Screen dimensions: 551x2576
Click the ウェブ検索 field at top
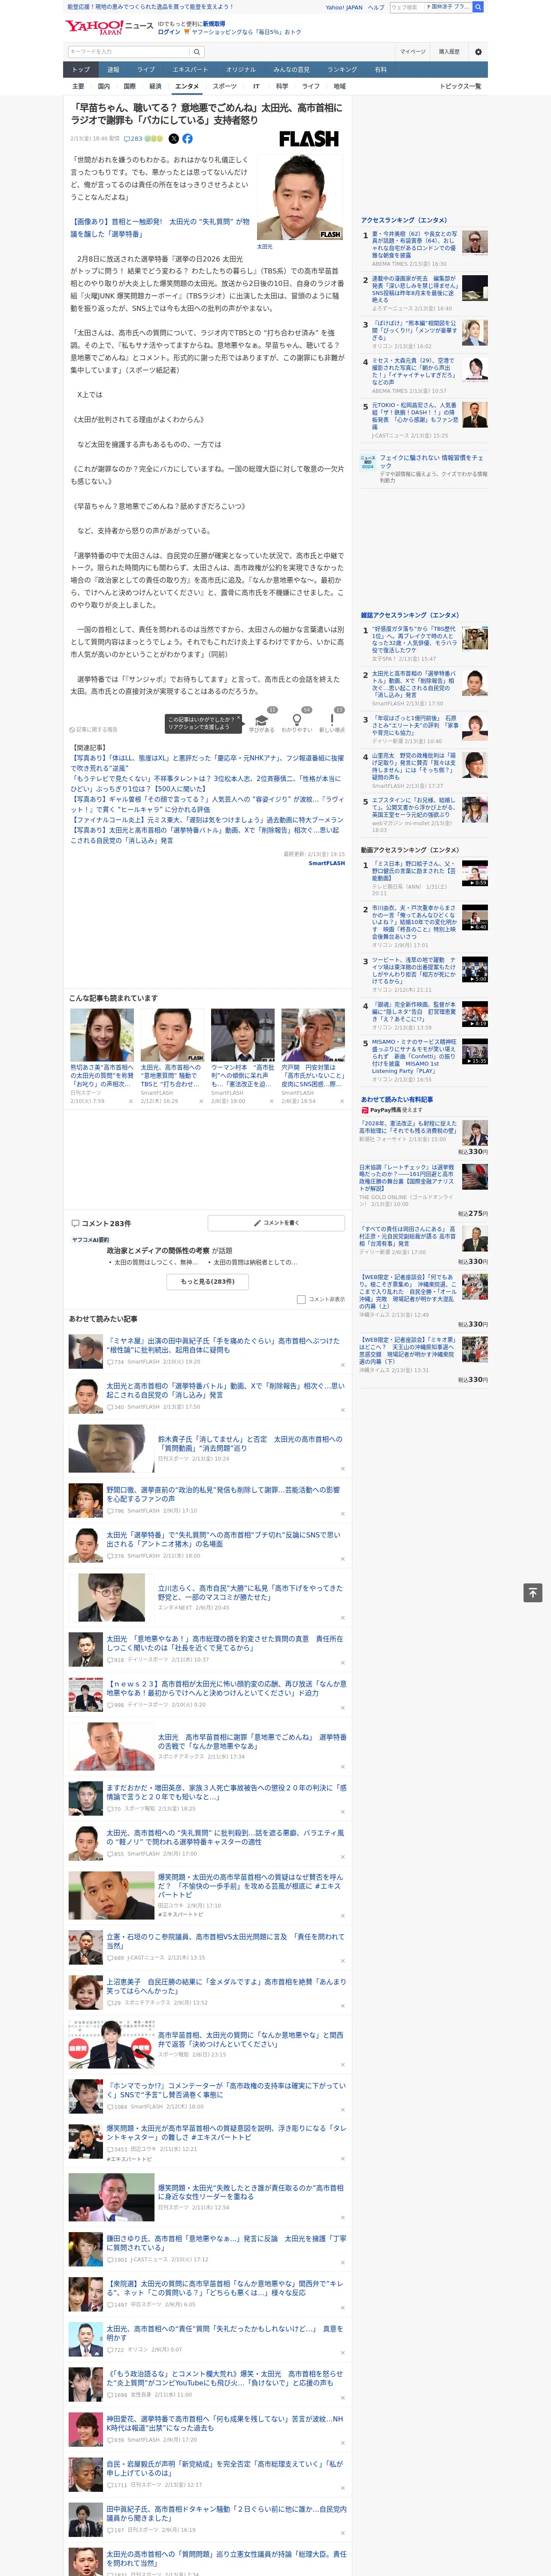click(x=407, y=7)
